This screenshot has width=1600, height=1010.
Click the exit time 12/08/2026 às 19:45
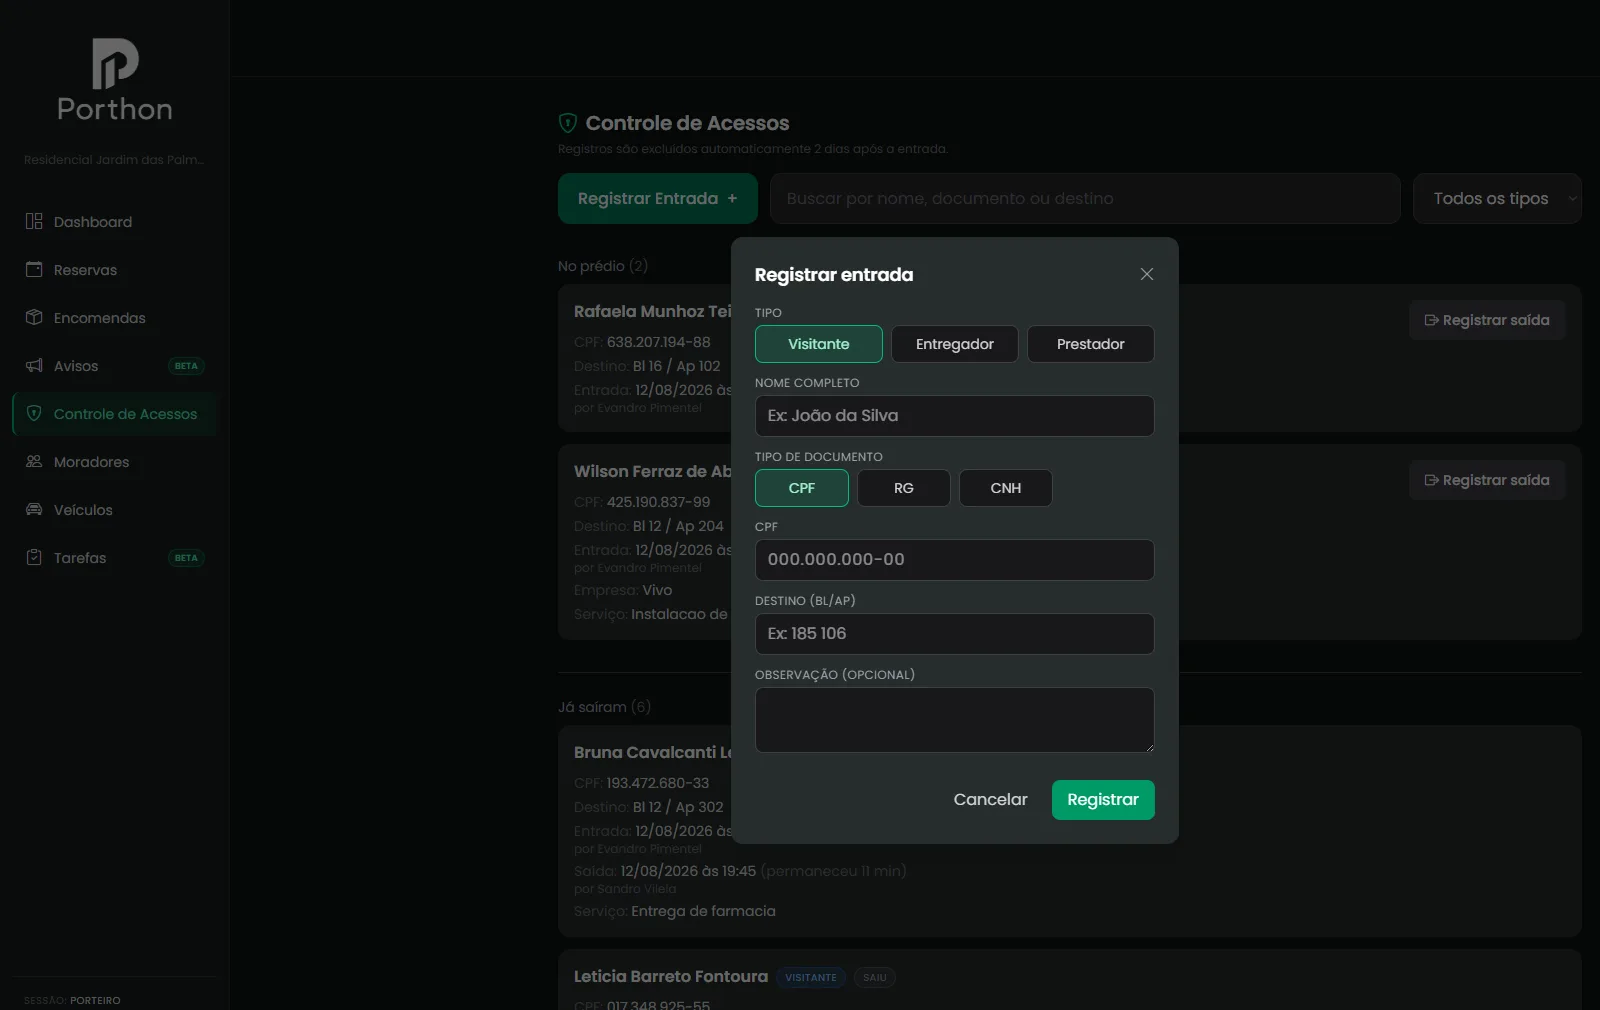(x=688, y=871)
